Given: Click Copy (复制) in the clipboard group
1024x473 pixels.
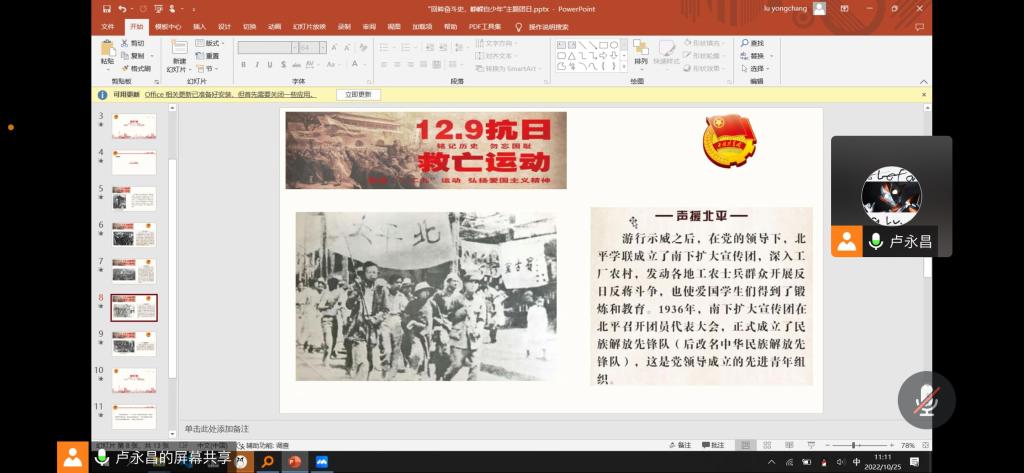Looking at the screenshot, I should click(x=133, y=56).
